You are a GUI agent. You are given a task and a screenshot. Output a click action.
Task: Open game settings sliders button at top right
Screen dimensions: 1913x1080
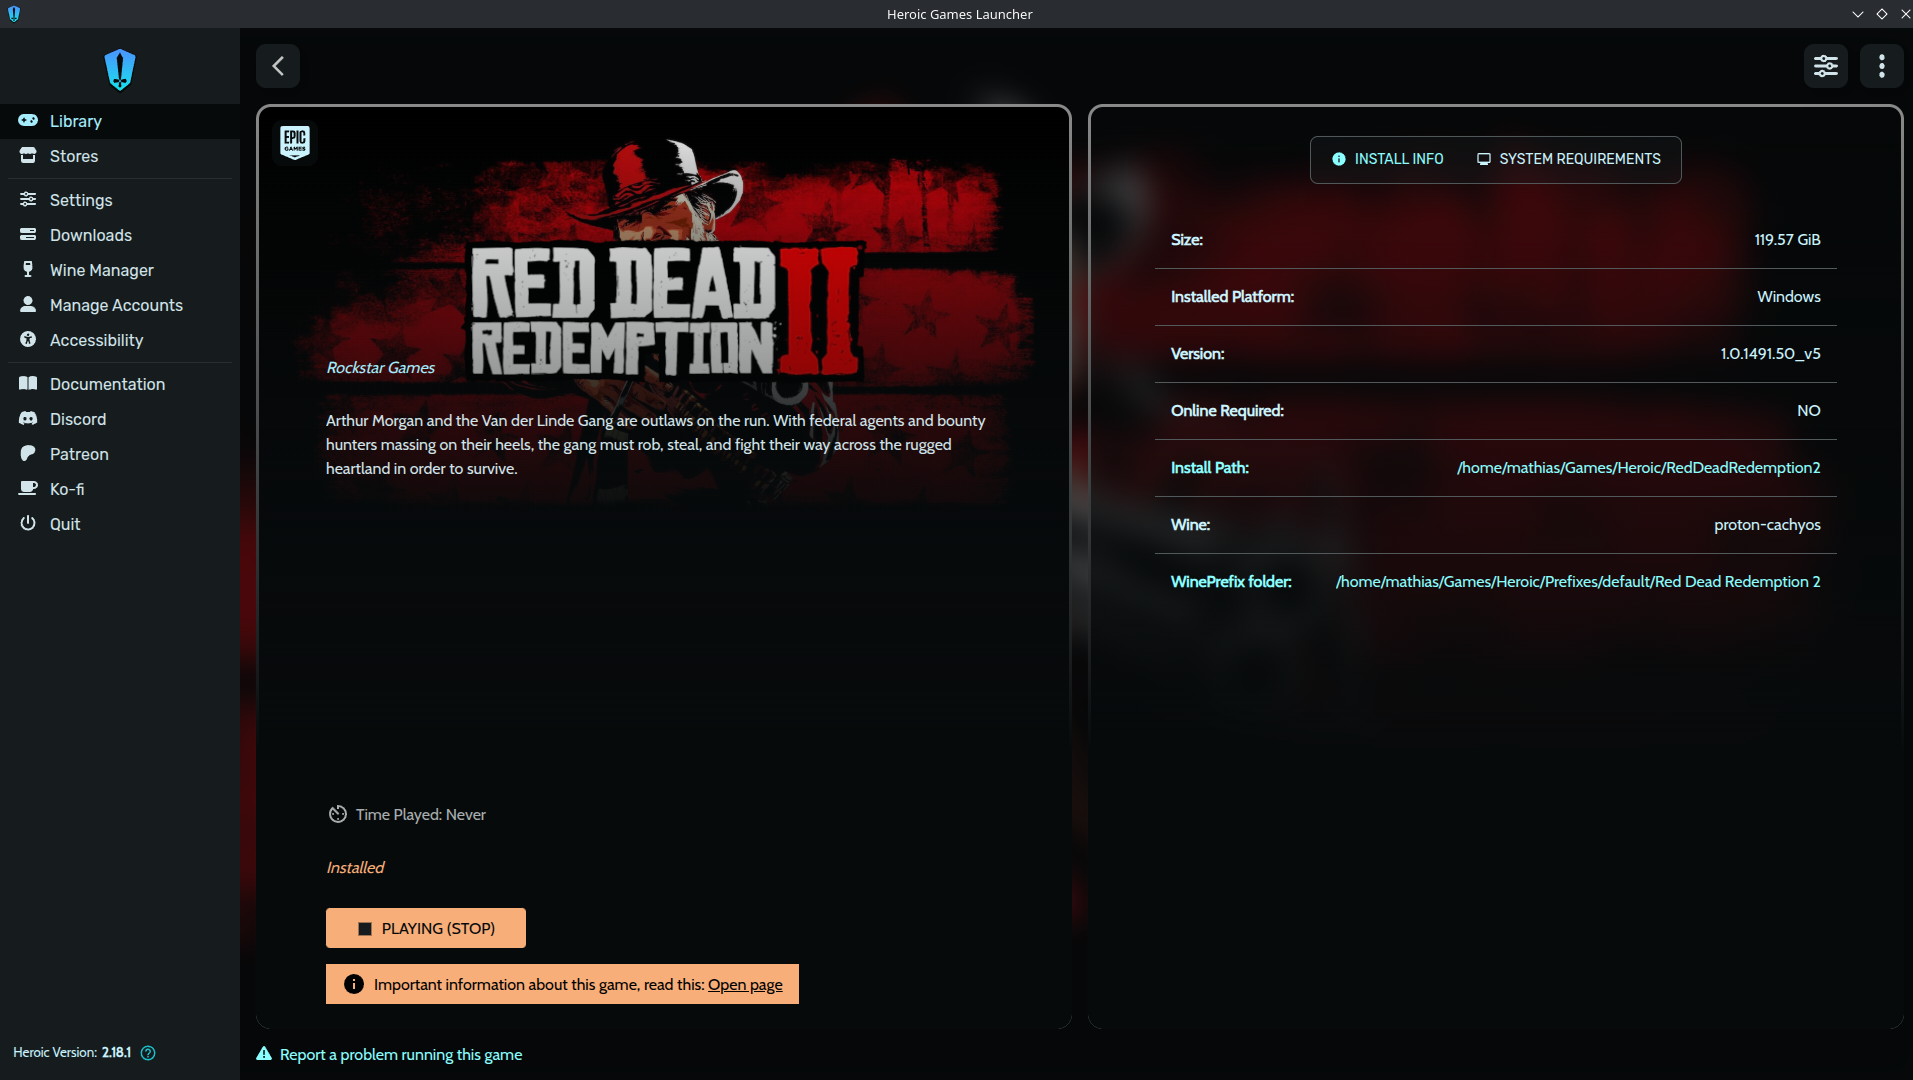point(1826,66)
